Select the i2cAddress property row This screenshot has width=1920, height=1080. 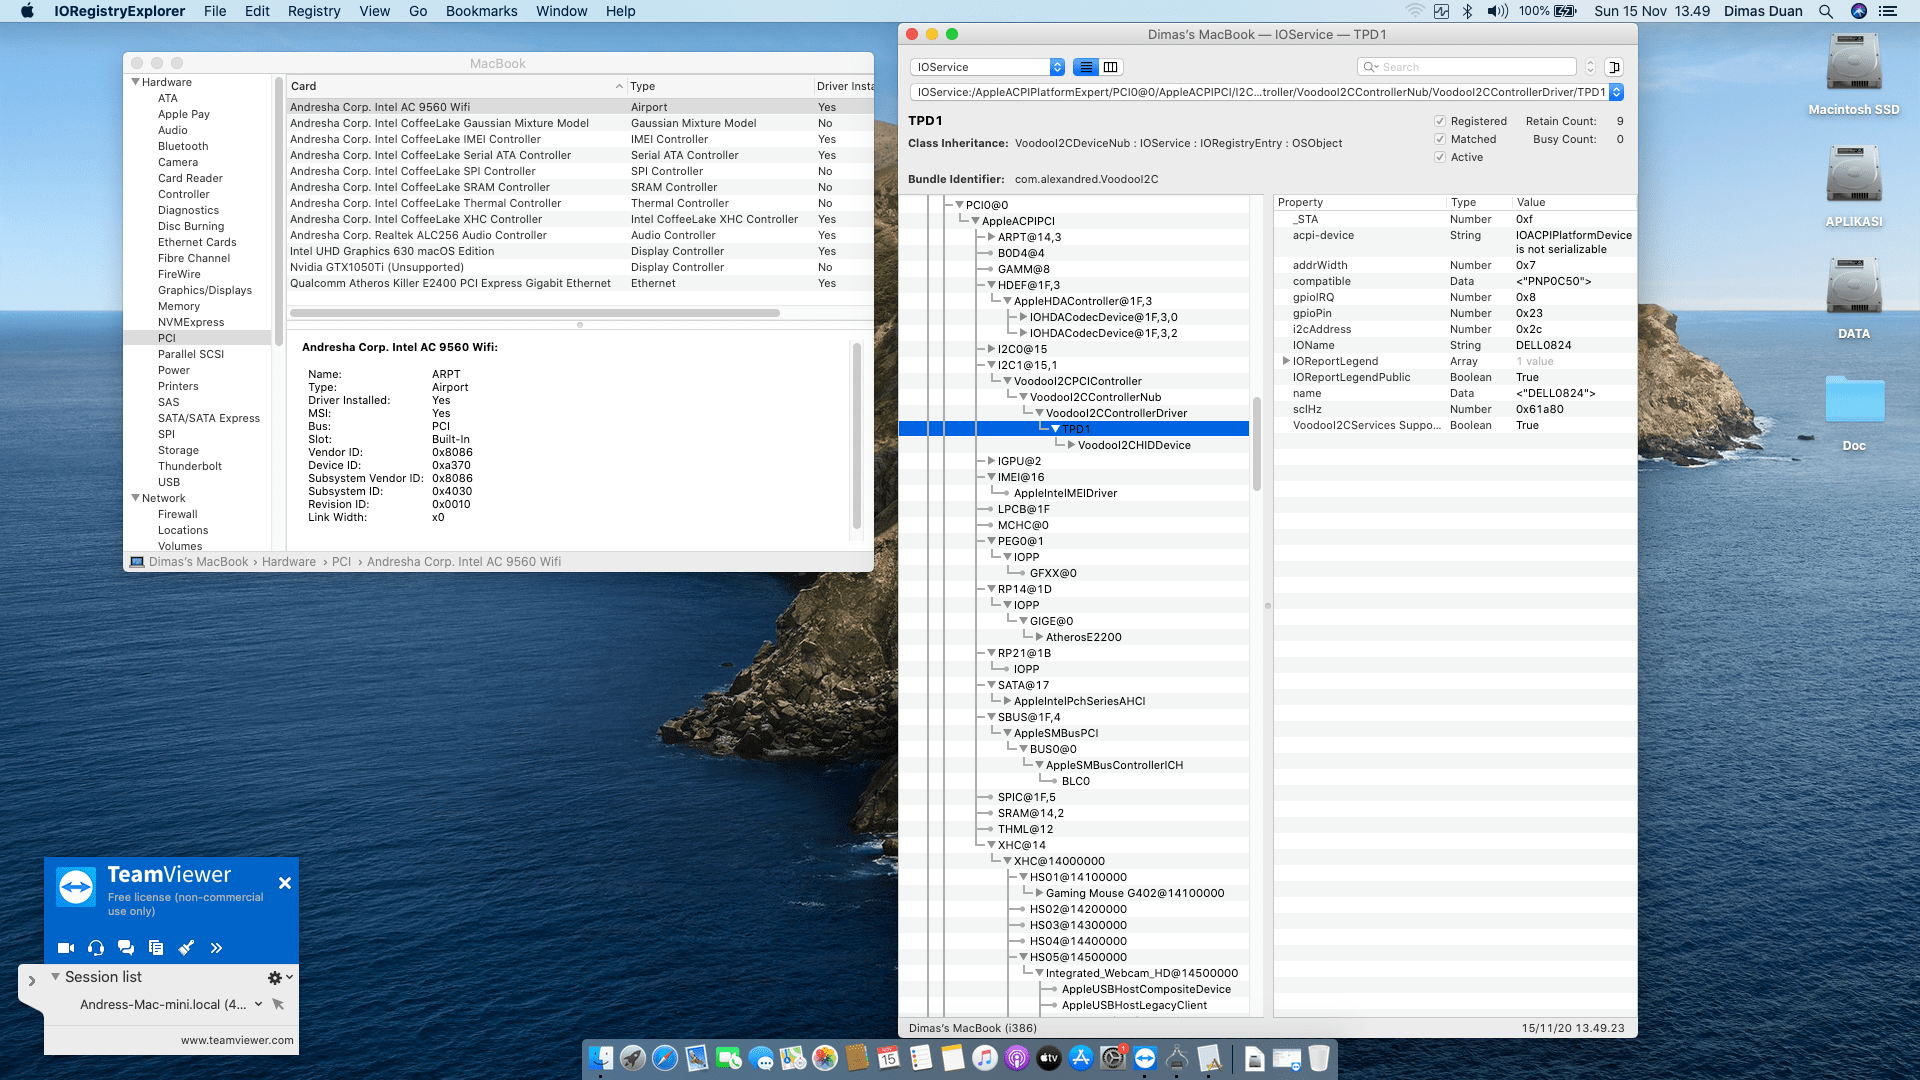(x=1456, y=329)
